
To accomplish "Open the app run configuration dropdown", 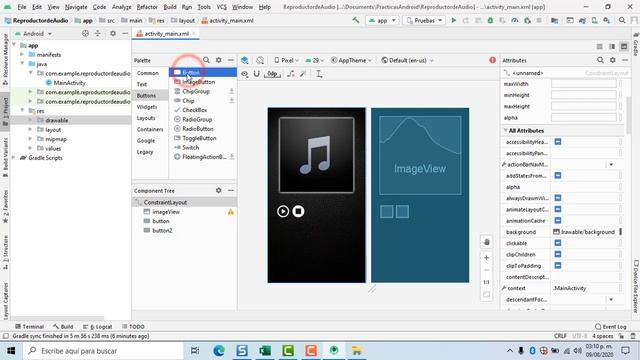I will 382,20.
